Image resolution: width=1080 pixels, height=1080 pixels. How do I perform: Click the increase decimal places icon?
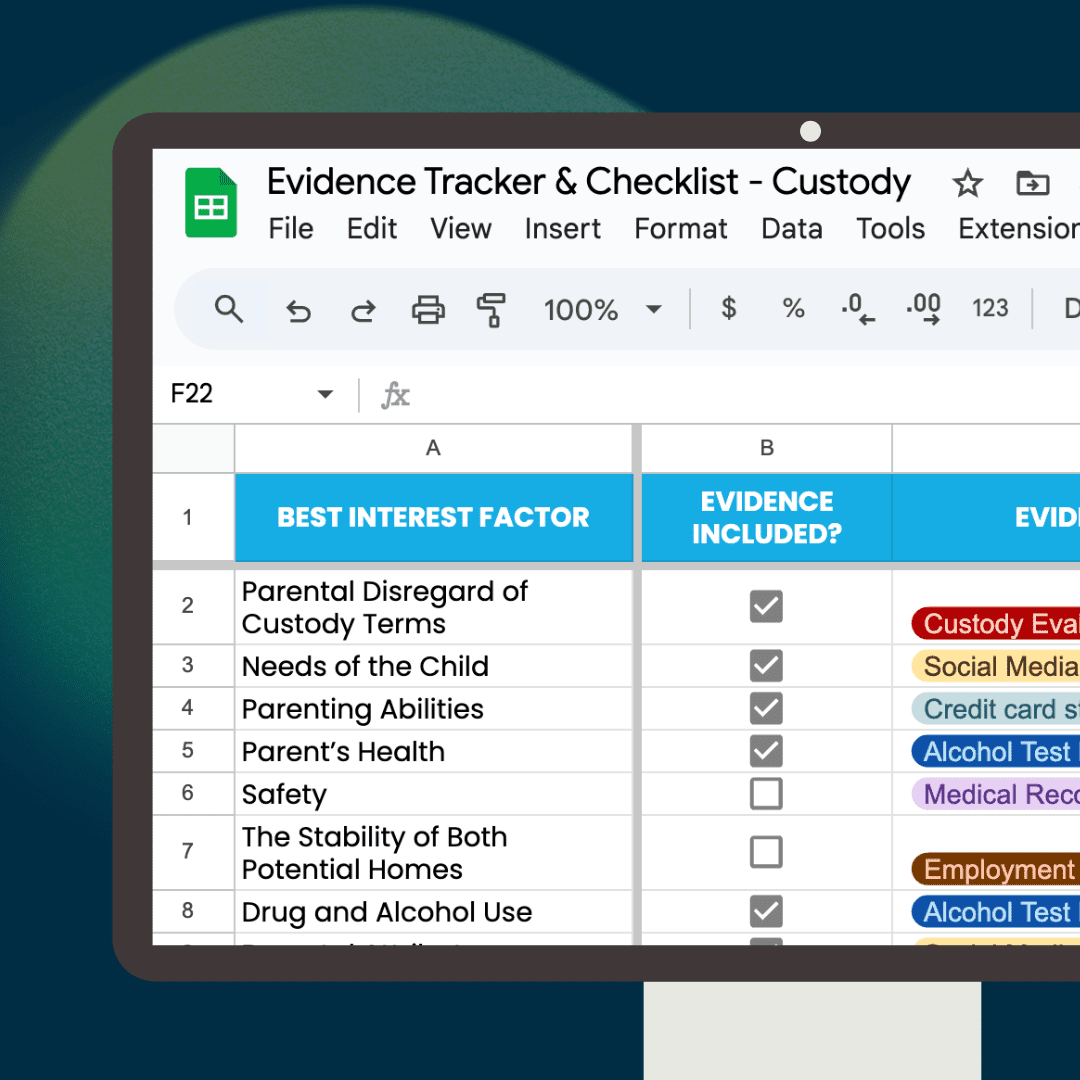[922, 310]
